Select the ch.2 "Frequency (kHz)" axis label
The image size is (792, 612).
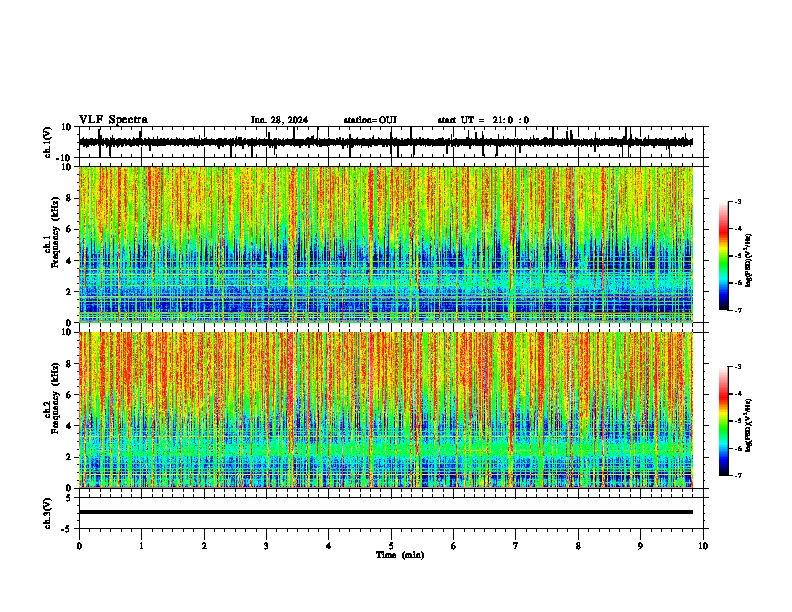coord(55,398)
